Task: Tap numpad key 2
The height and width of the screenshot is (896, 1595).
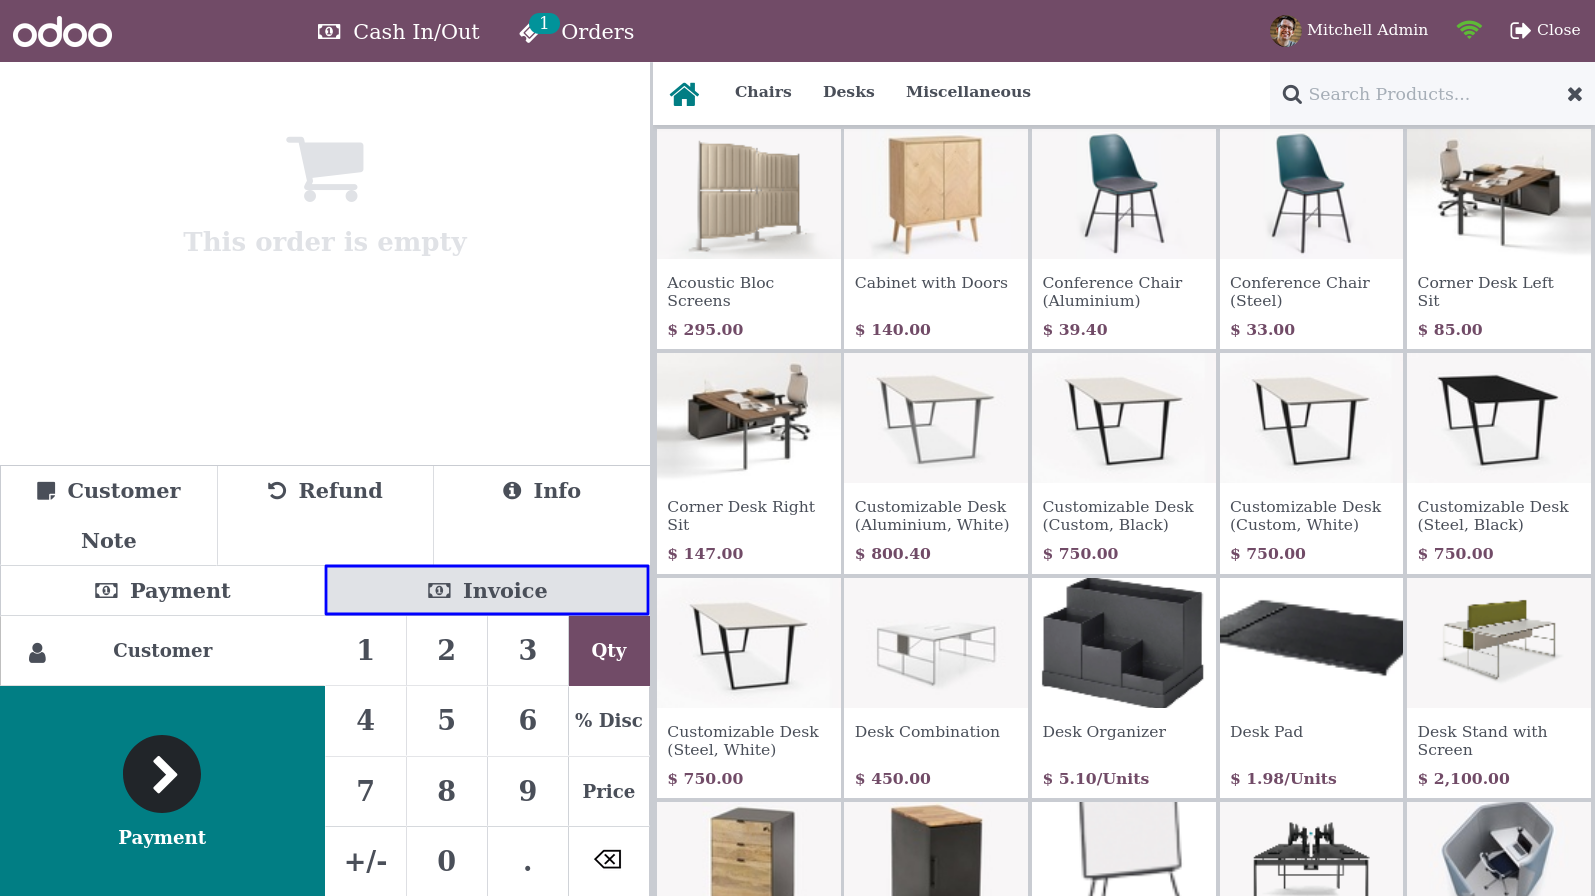Action: click(x=447, y=651)
